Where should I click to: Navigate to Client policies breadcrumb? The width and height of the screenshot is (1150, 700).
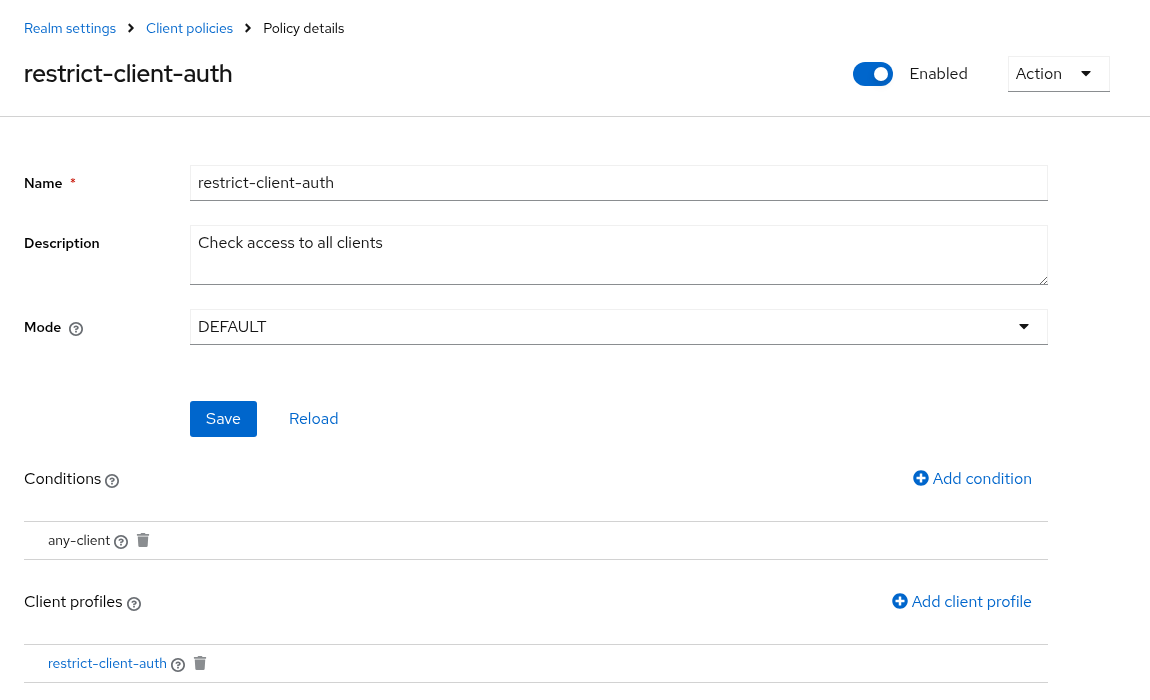coord(189,29)
